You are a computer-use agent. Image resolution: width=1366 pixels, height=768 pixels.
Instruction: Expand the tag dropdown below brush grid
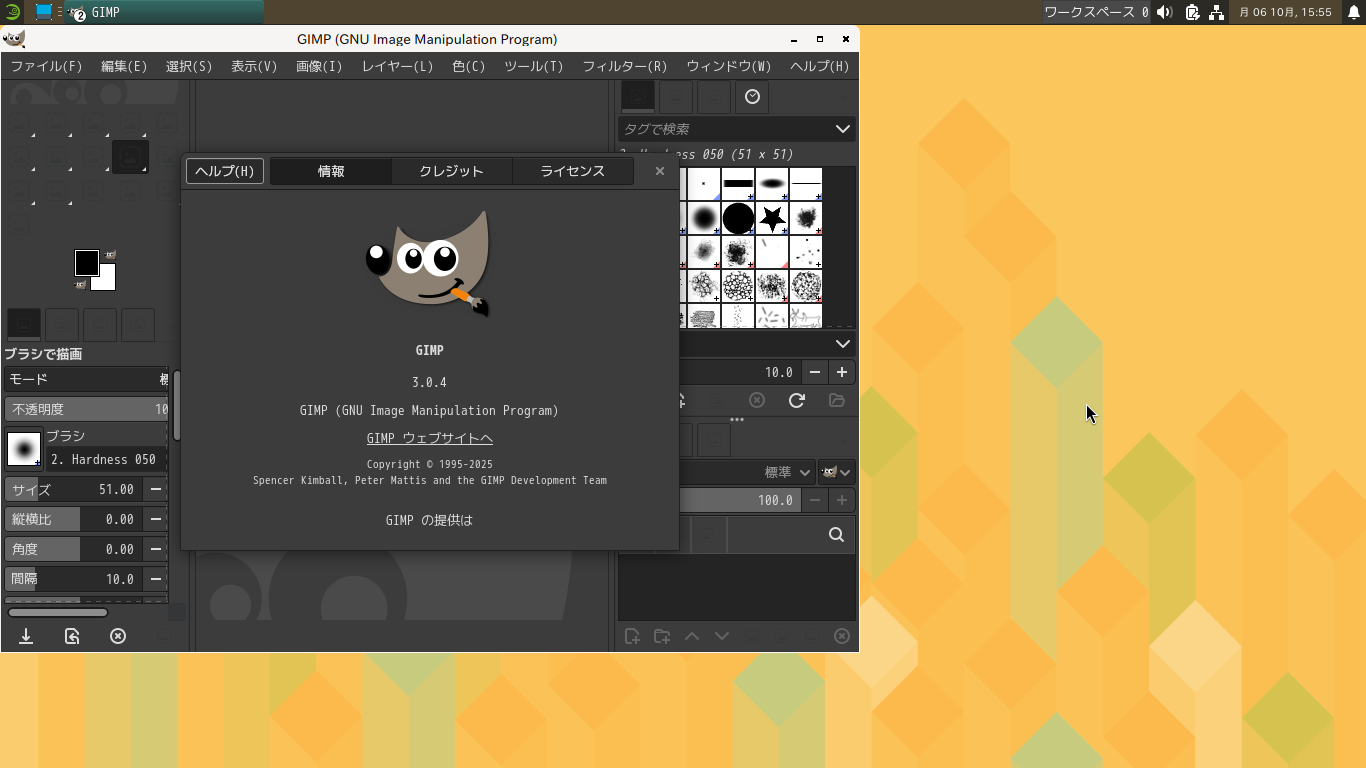point(843,344)
